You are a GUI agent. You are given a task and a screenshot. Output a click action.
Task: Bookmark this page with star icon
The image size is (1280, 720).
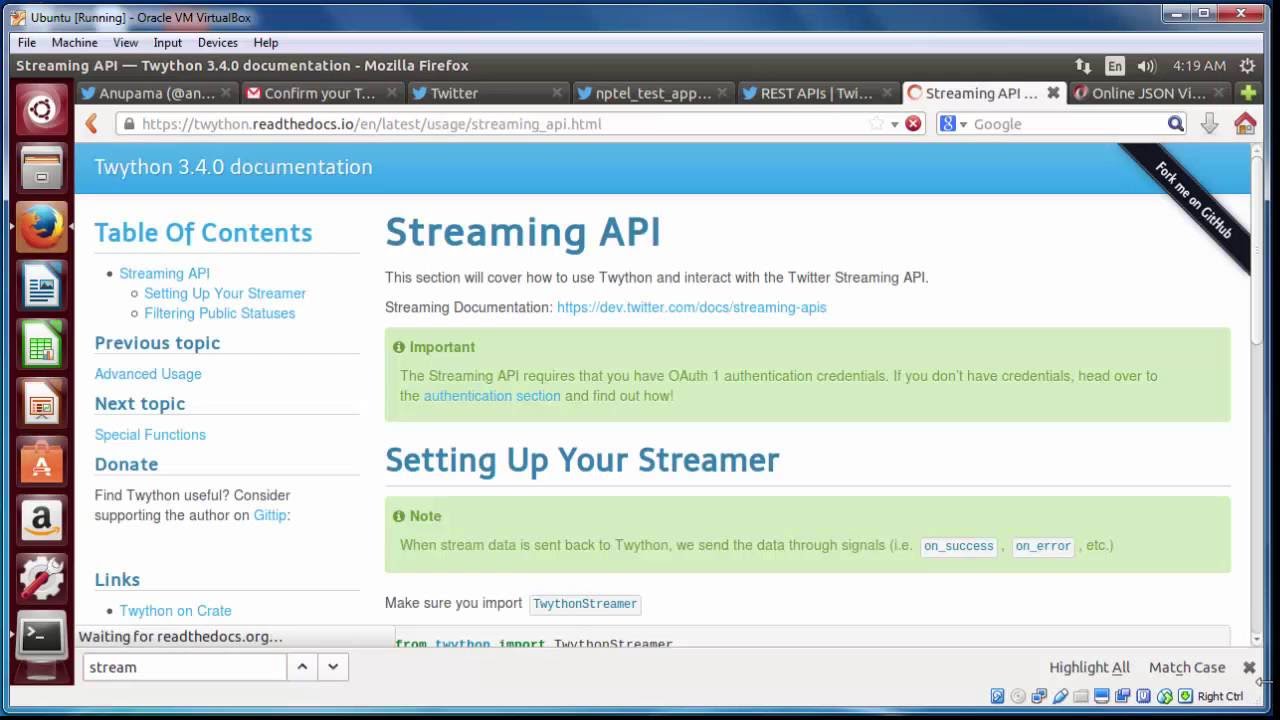[x=877, y=124]
